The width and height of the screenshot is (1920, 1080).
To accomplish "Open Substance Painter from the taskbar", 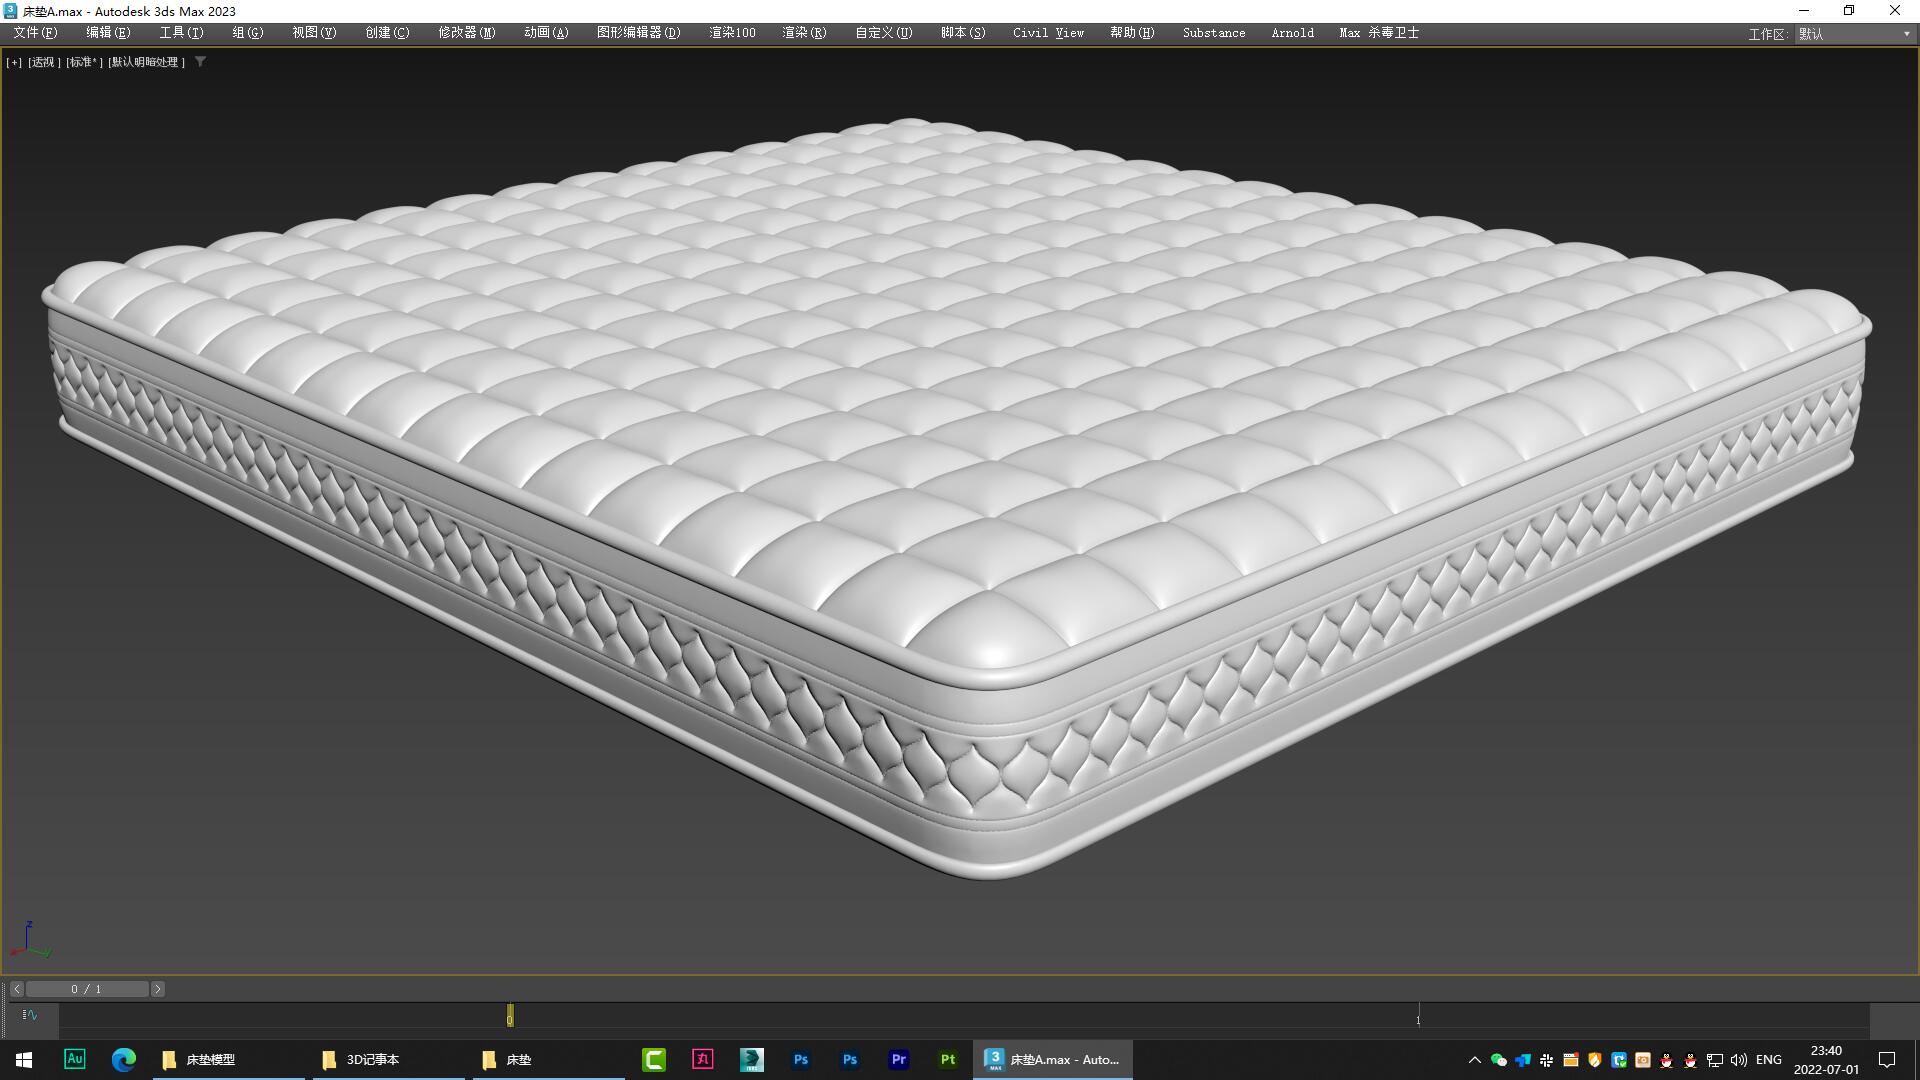I will (x=947, y=1059).
